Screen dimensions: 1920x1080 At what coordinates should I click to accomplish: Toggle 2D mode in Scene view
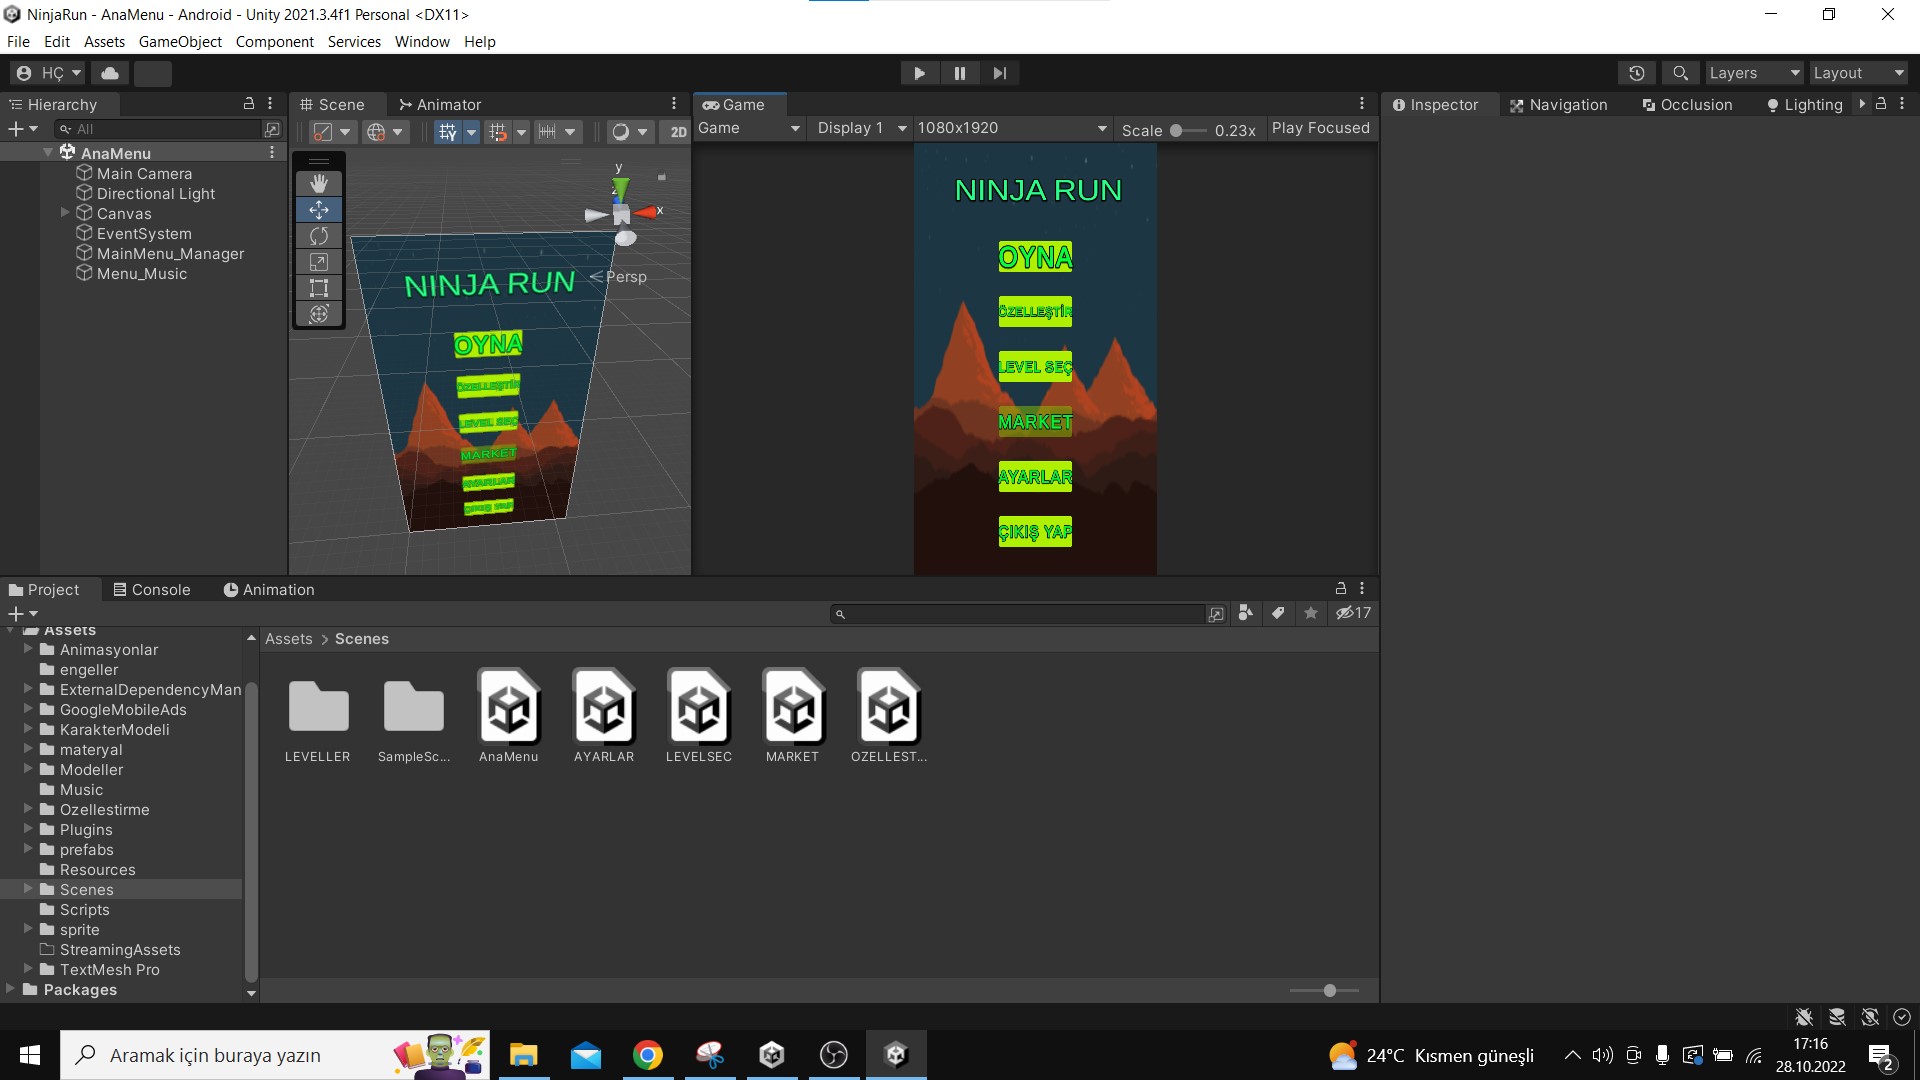pos(678,132)
